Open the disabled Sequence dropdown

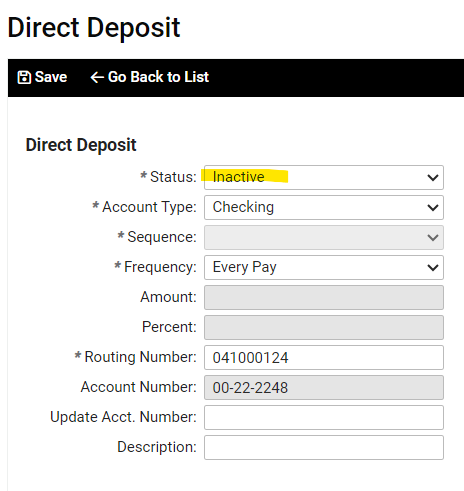(x=324, y=237)
